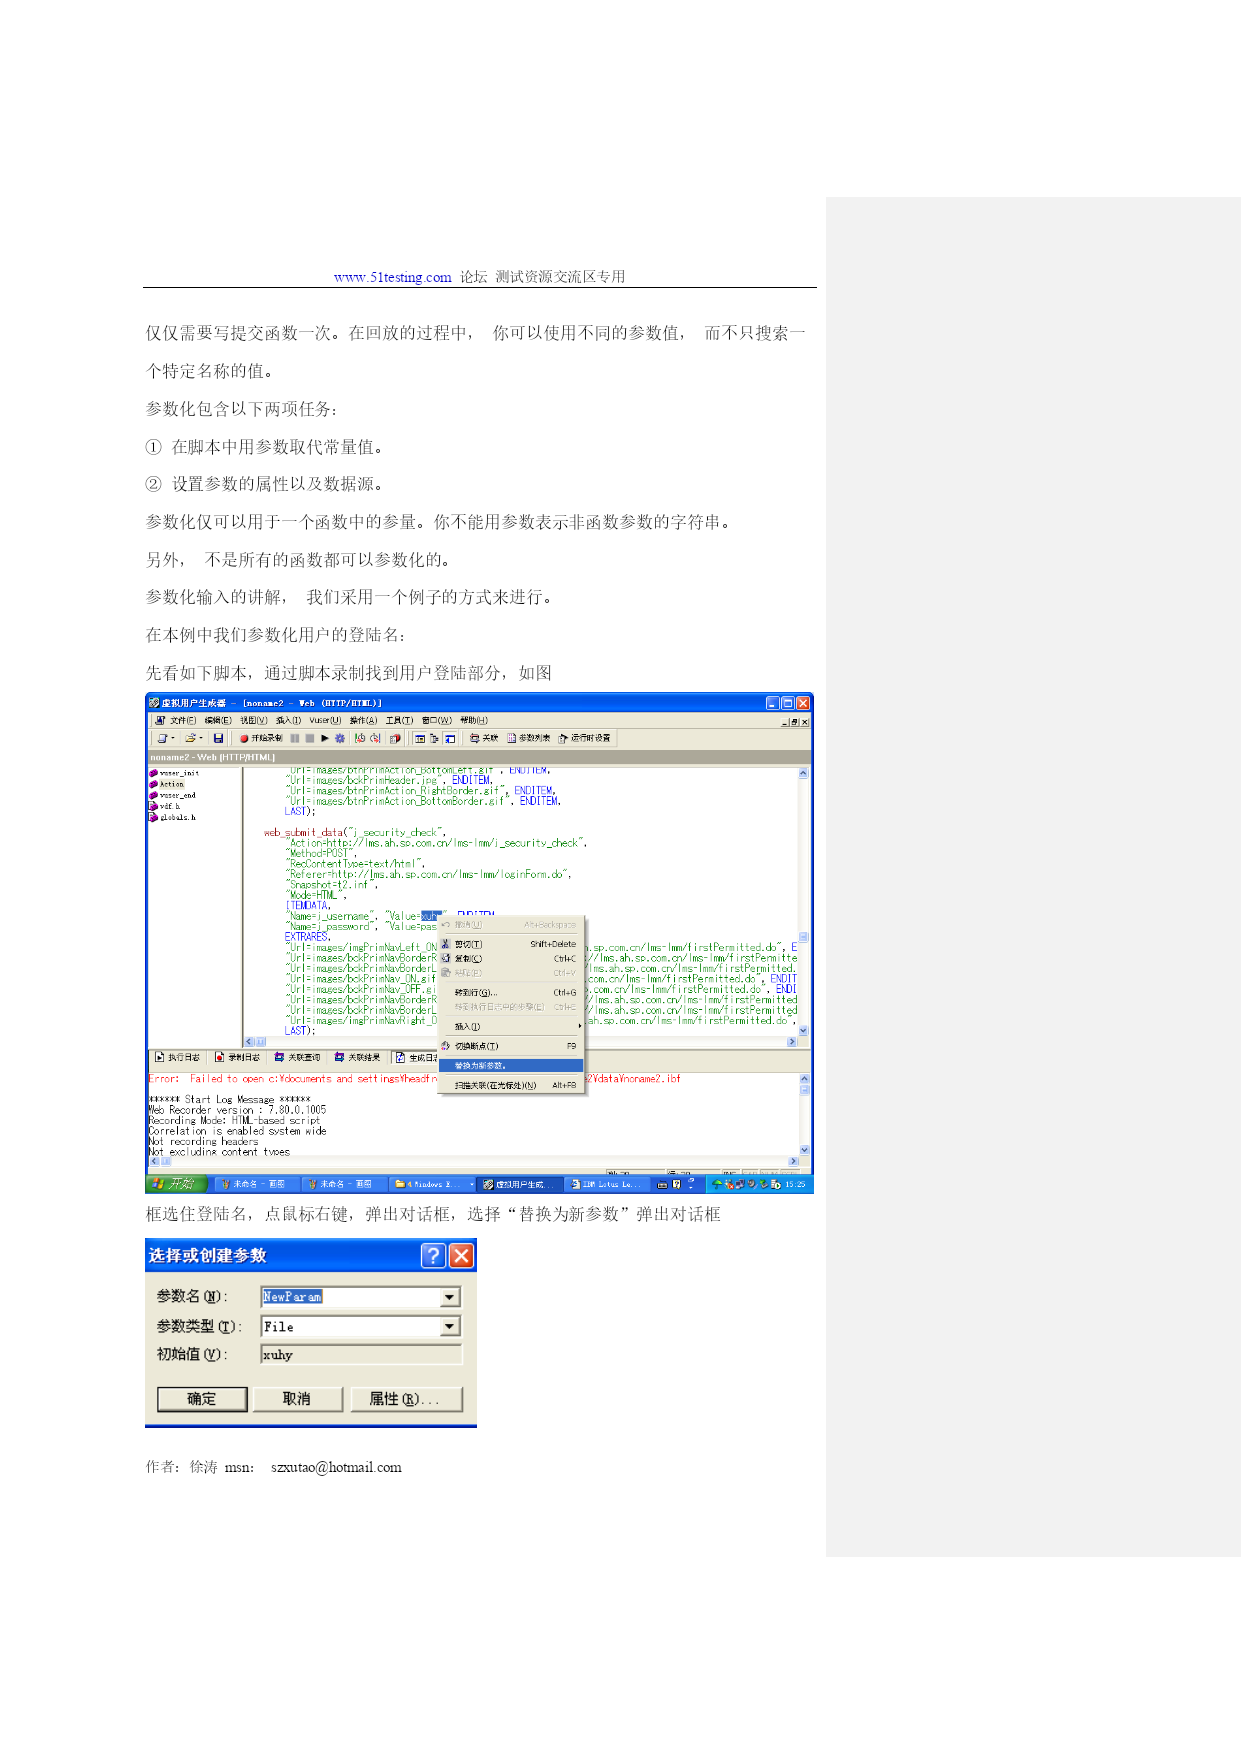Click the run play arrow icon
This screenshot has width=1241, height=1754.
pyautogui.click(x=325, y=738)
